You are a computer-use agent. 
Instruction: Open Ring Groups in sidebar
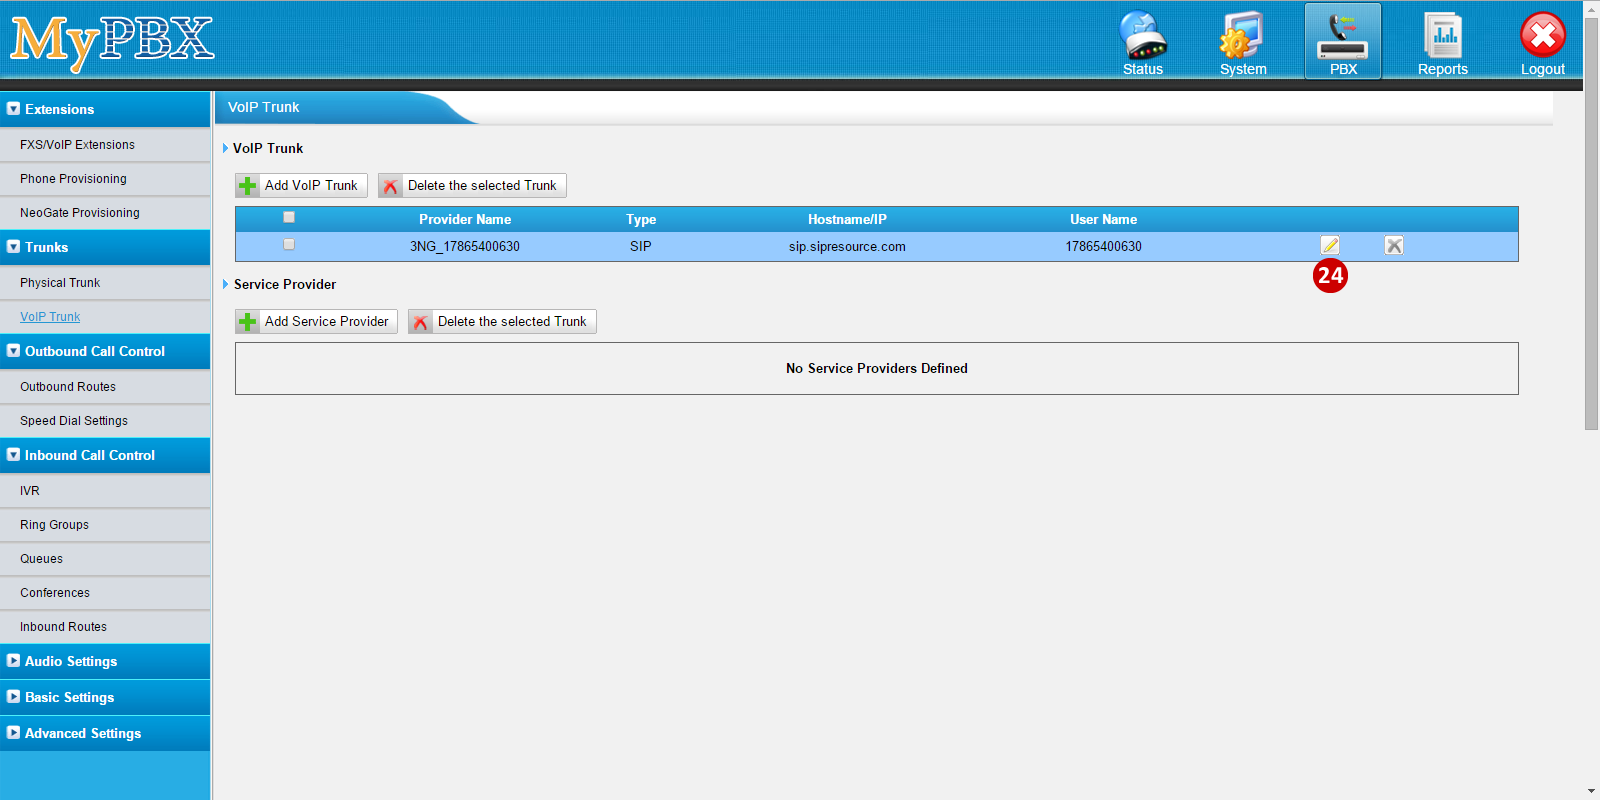(x=54, y=525)
